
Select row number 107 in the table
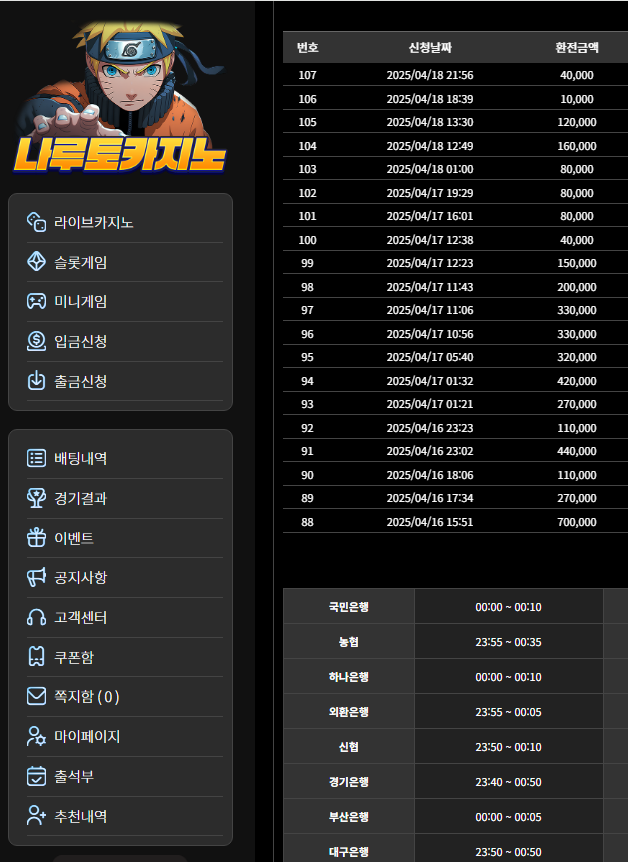(307, 75)
